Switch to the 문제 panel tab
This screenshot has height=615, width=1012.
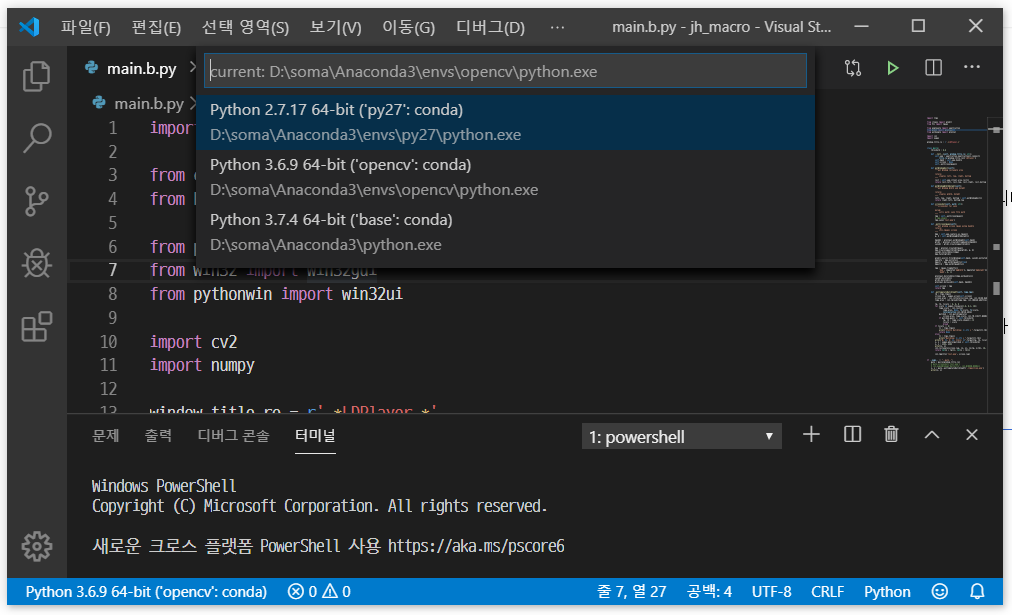pos(105,436)
